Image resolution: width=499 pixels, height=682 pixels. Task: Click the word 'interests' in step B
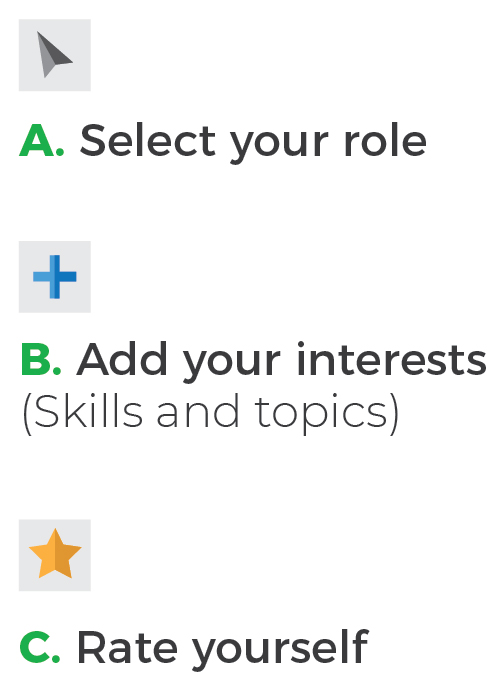pos(391,359)
